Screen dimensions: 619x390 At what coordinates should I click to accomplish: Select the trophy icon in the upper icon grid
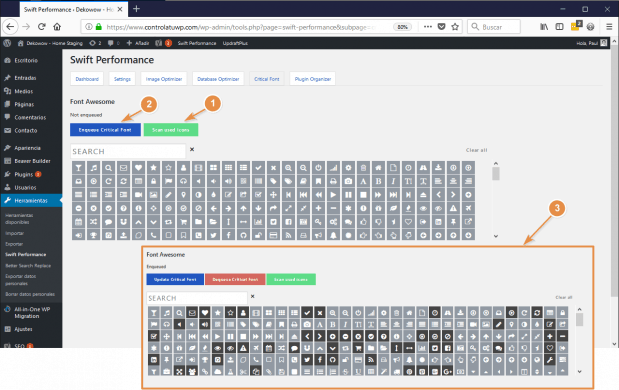click(94, 235)
